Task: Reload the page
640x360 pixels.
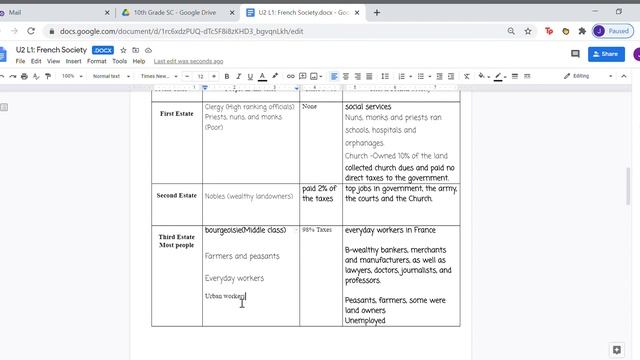Action: pyautogui.click(x=31, y=31)
